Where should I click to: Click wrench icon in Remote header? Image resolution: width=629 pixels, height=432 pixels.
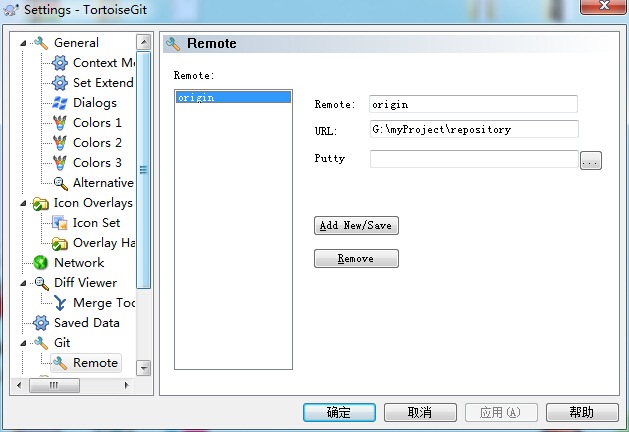(173, 43)
